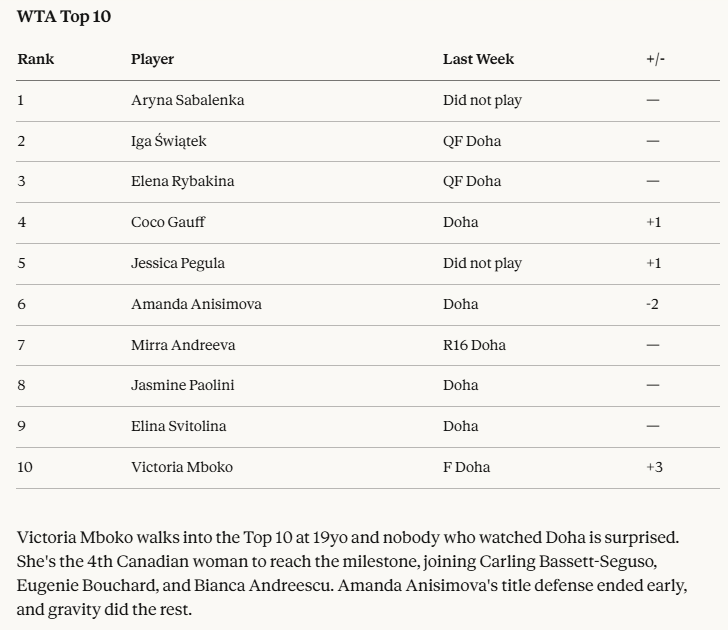
Task: Select Mirra Andreeva player name
Action: coord(183,345)
